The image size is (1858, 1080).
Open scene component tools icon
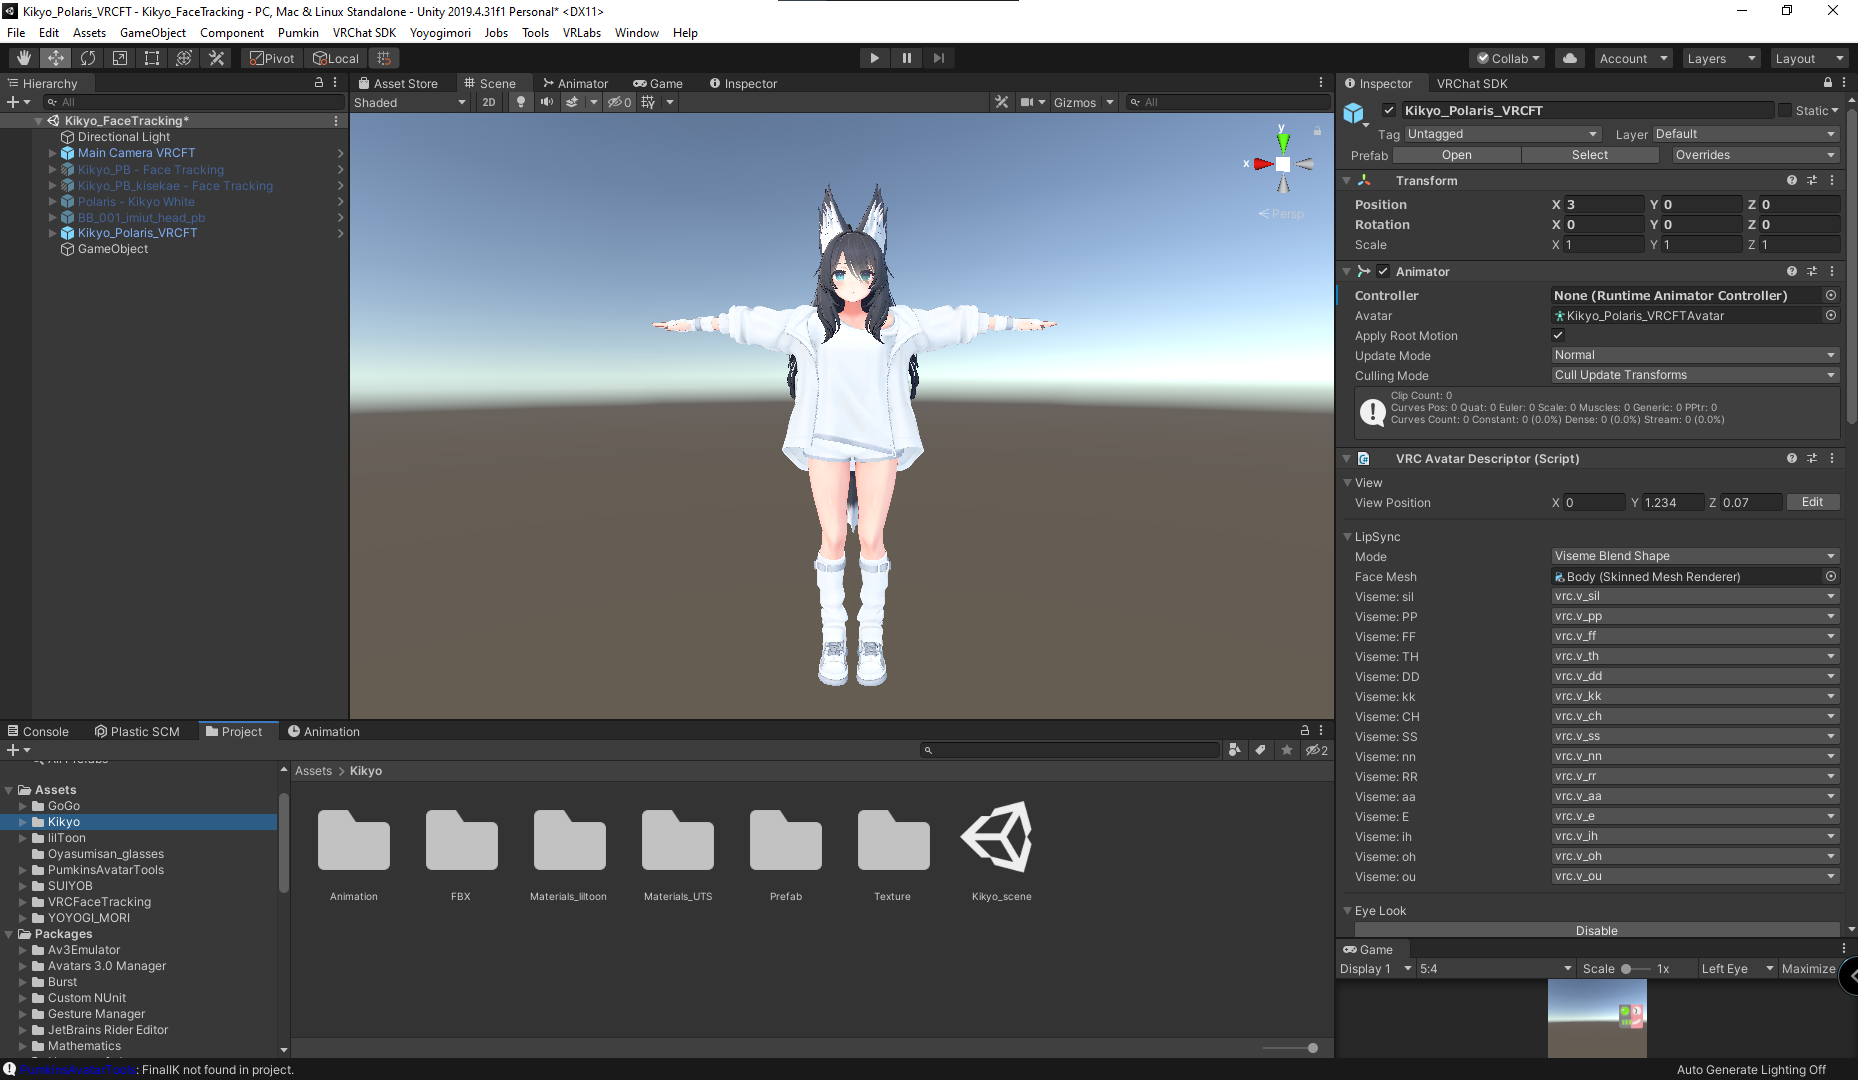click(1001, 102)
